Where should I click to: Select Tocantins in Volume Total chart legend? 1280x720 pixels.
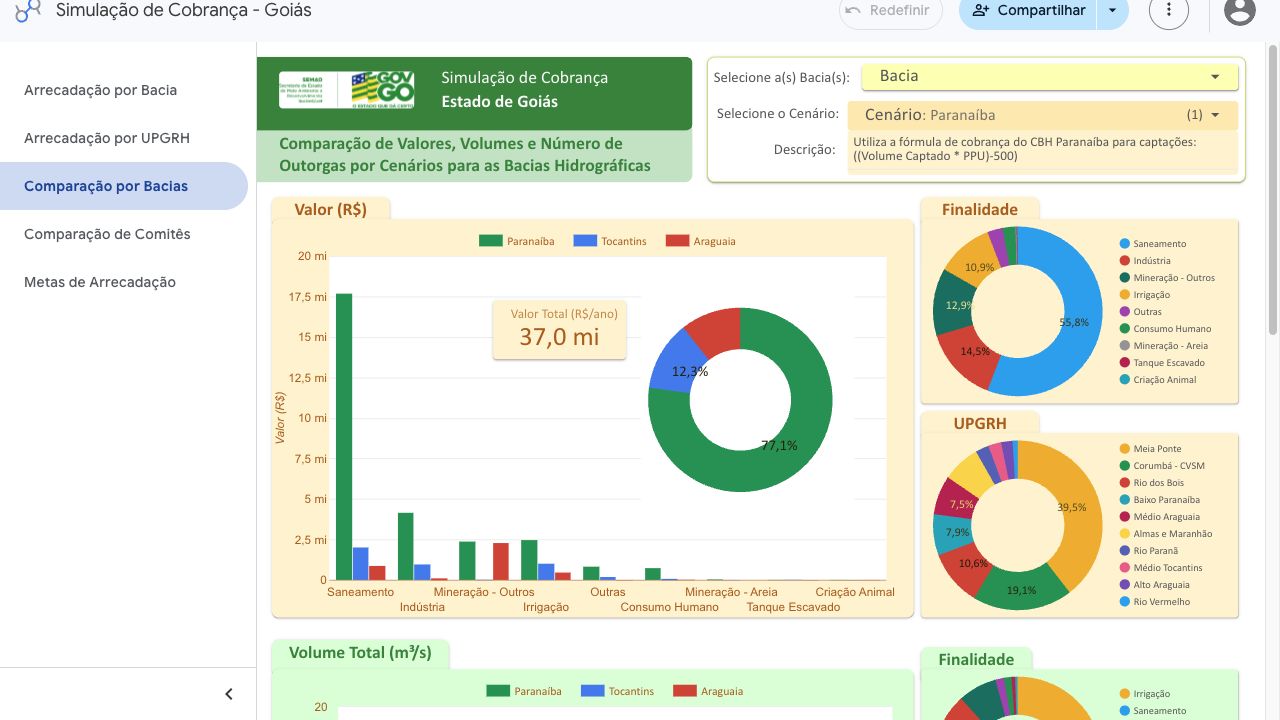pyautogui.click(x=619, y=691)
